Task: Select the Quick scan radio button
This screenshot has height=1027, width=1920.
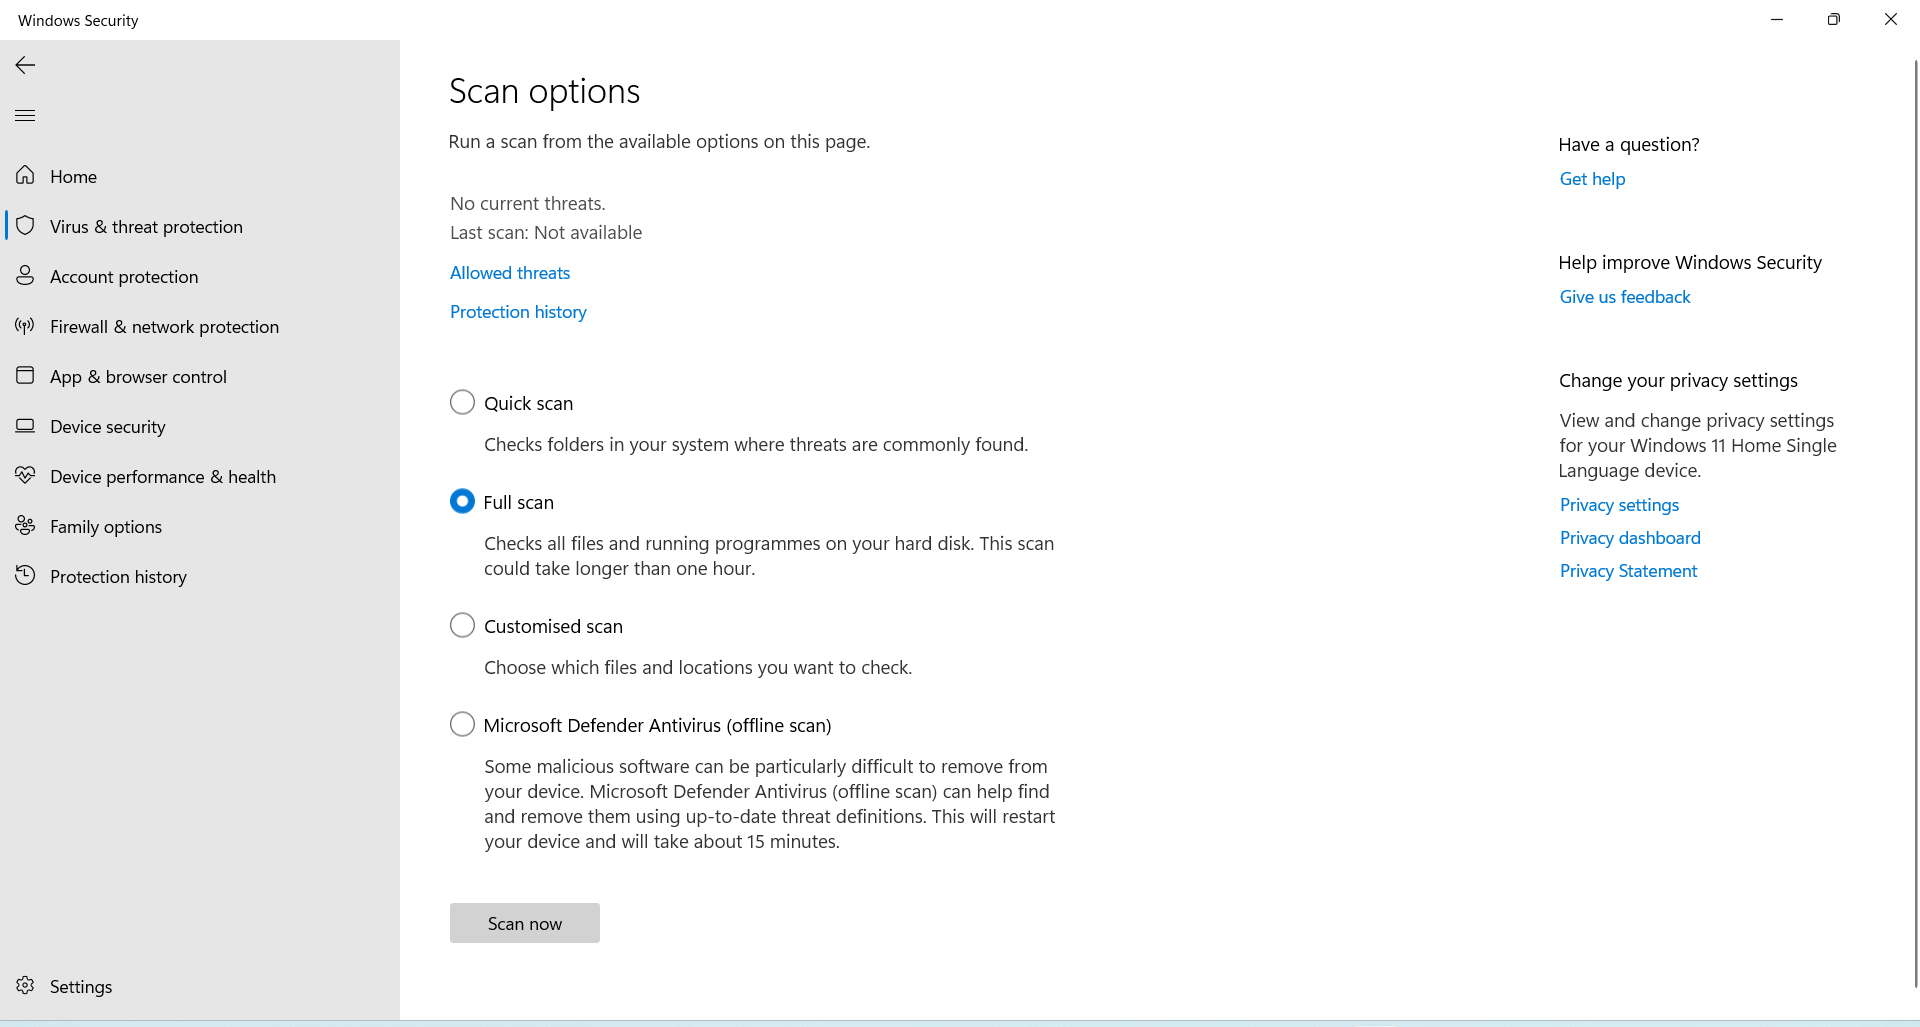Action: 462,403
